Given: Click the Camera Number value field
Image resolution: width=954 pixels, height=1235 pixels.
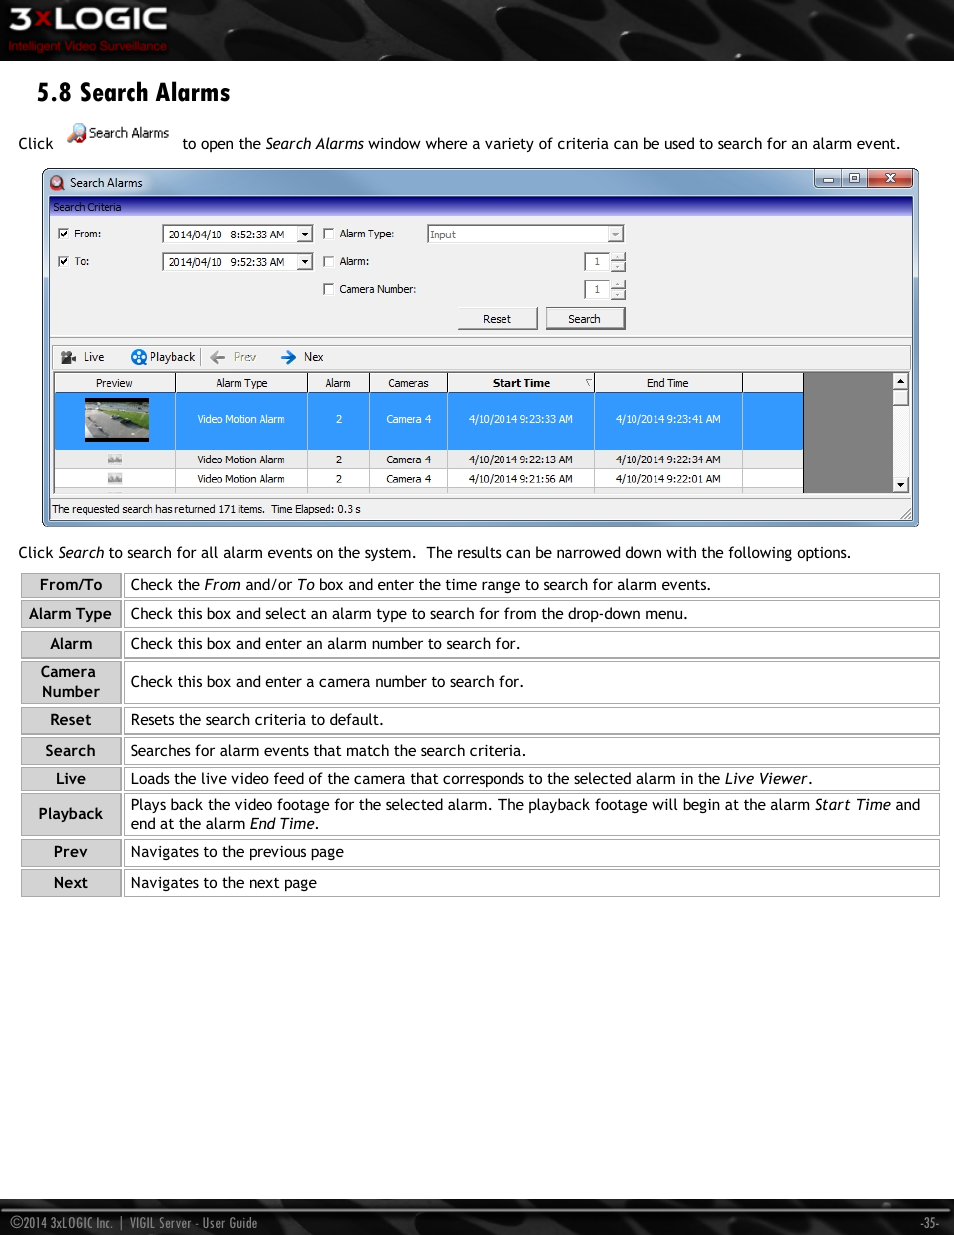Looking at the screenshot, I should coord(597,290).
